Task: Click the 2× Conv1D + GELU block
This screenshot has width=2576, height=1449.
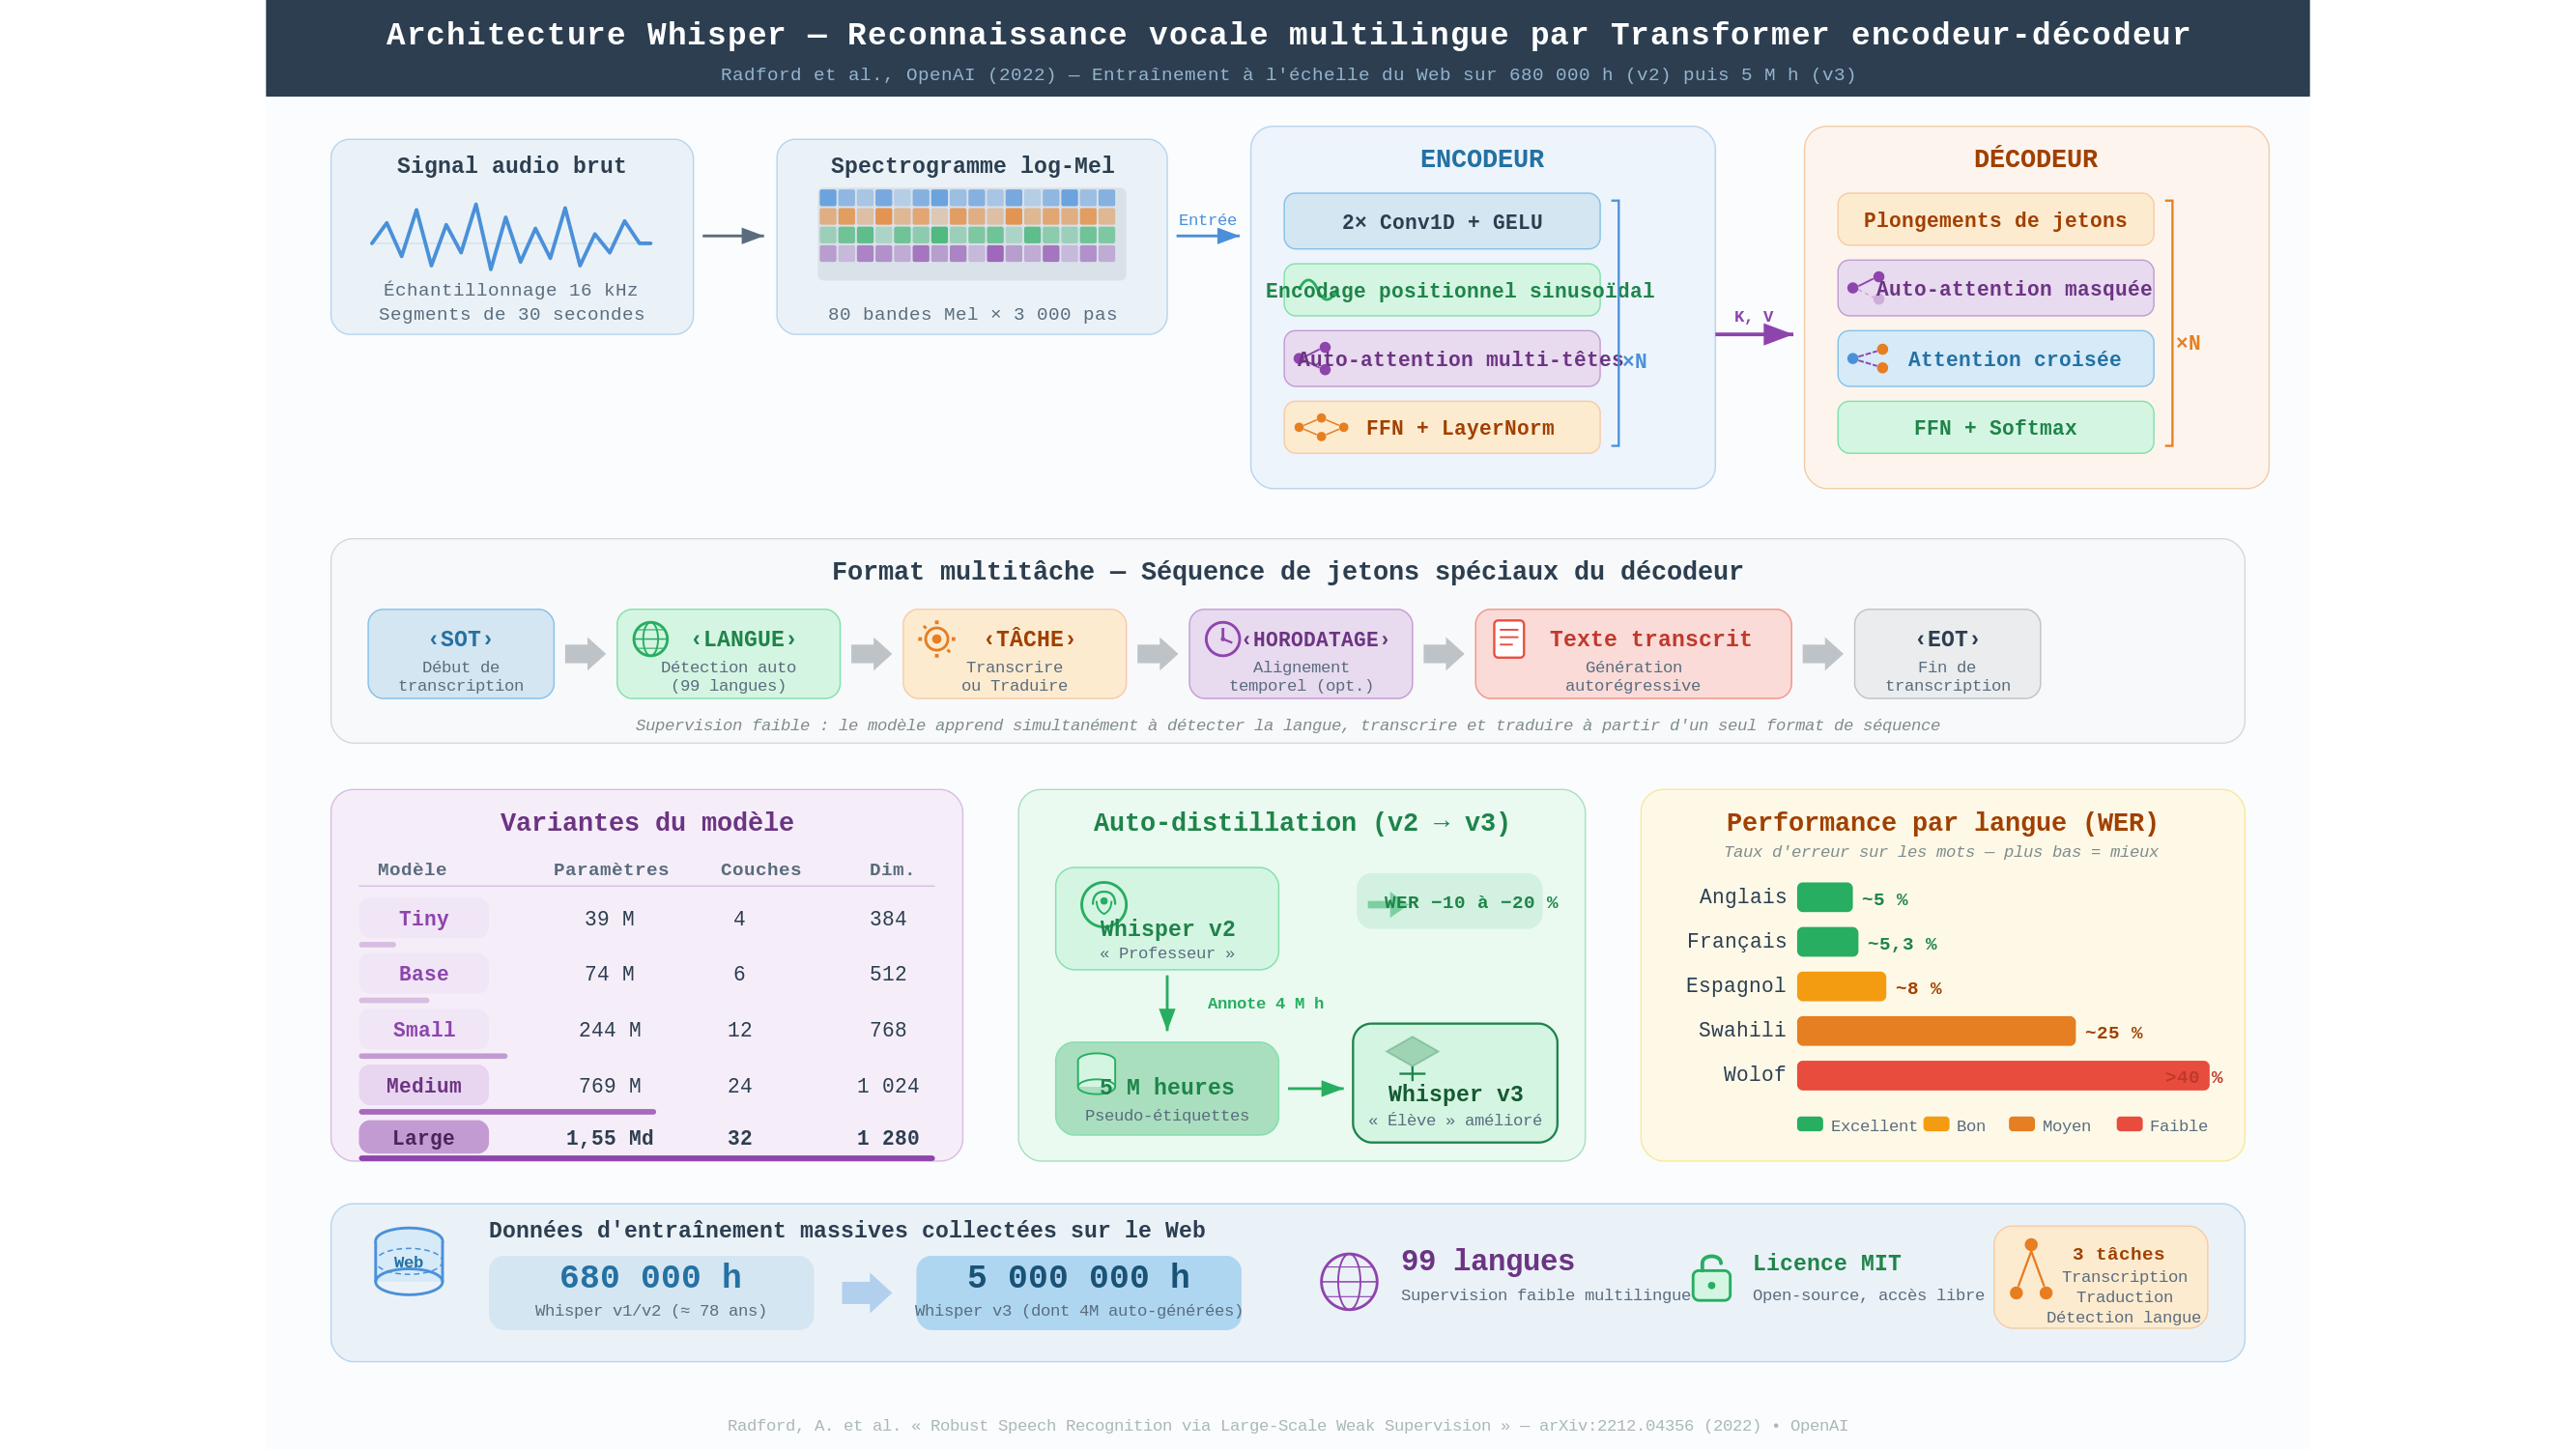Action: (1441, 221)
